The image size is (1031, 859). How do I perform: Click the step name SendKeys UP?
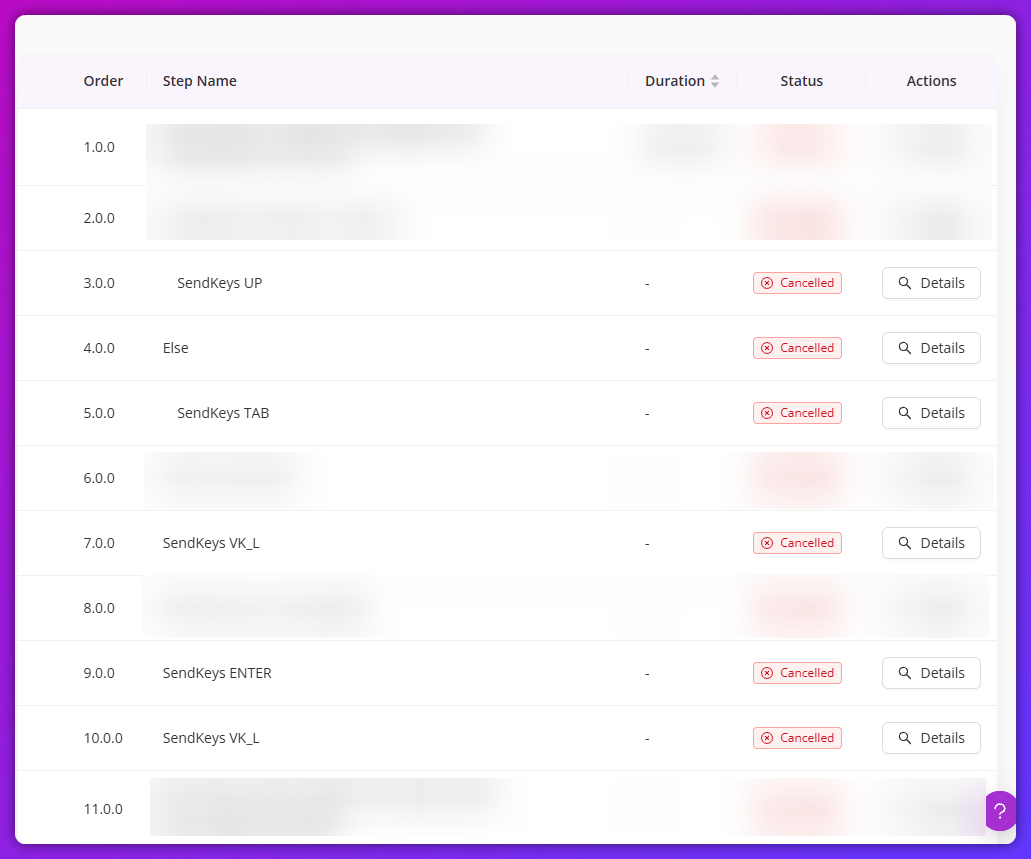tap(220, 283)
